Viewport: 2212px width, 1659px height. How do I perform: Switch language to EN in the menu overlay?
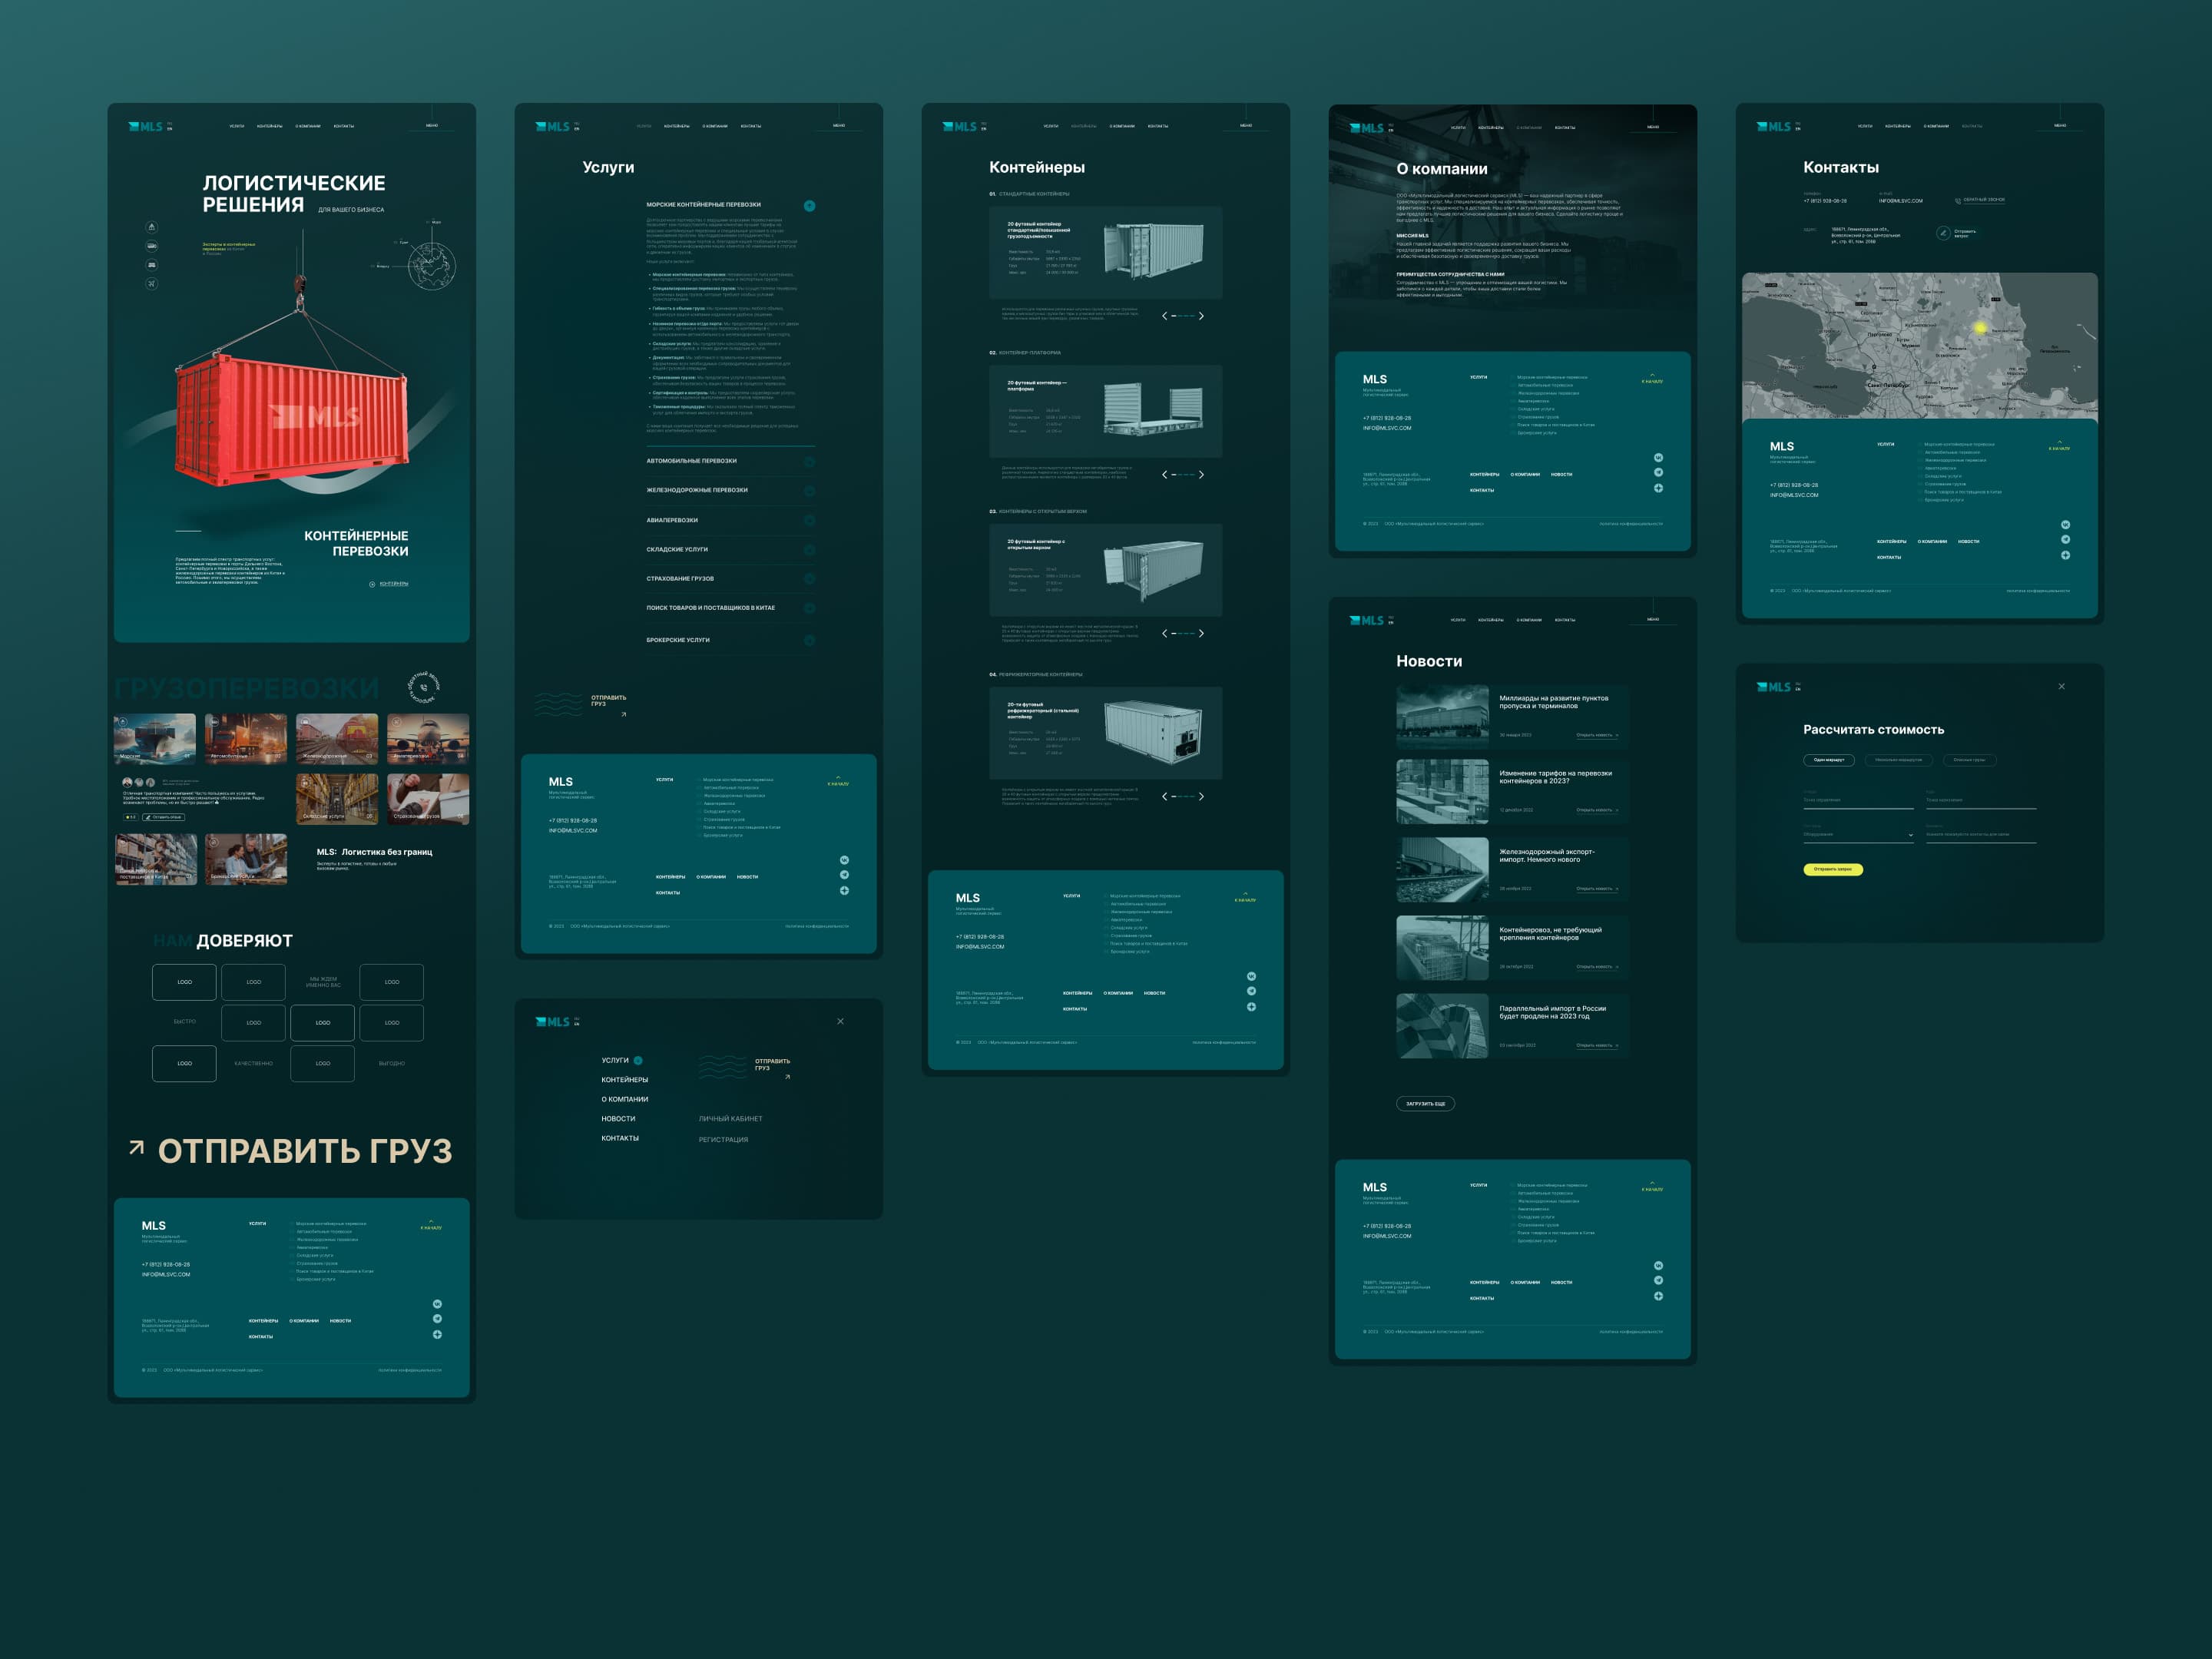tap(577, 1024)
